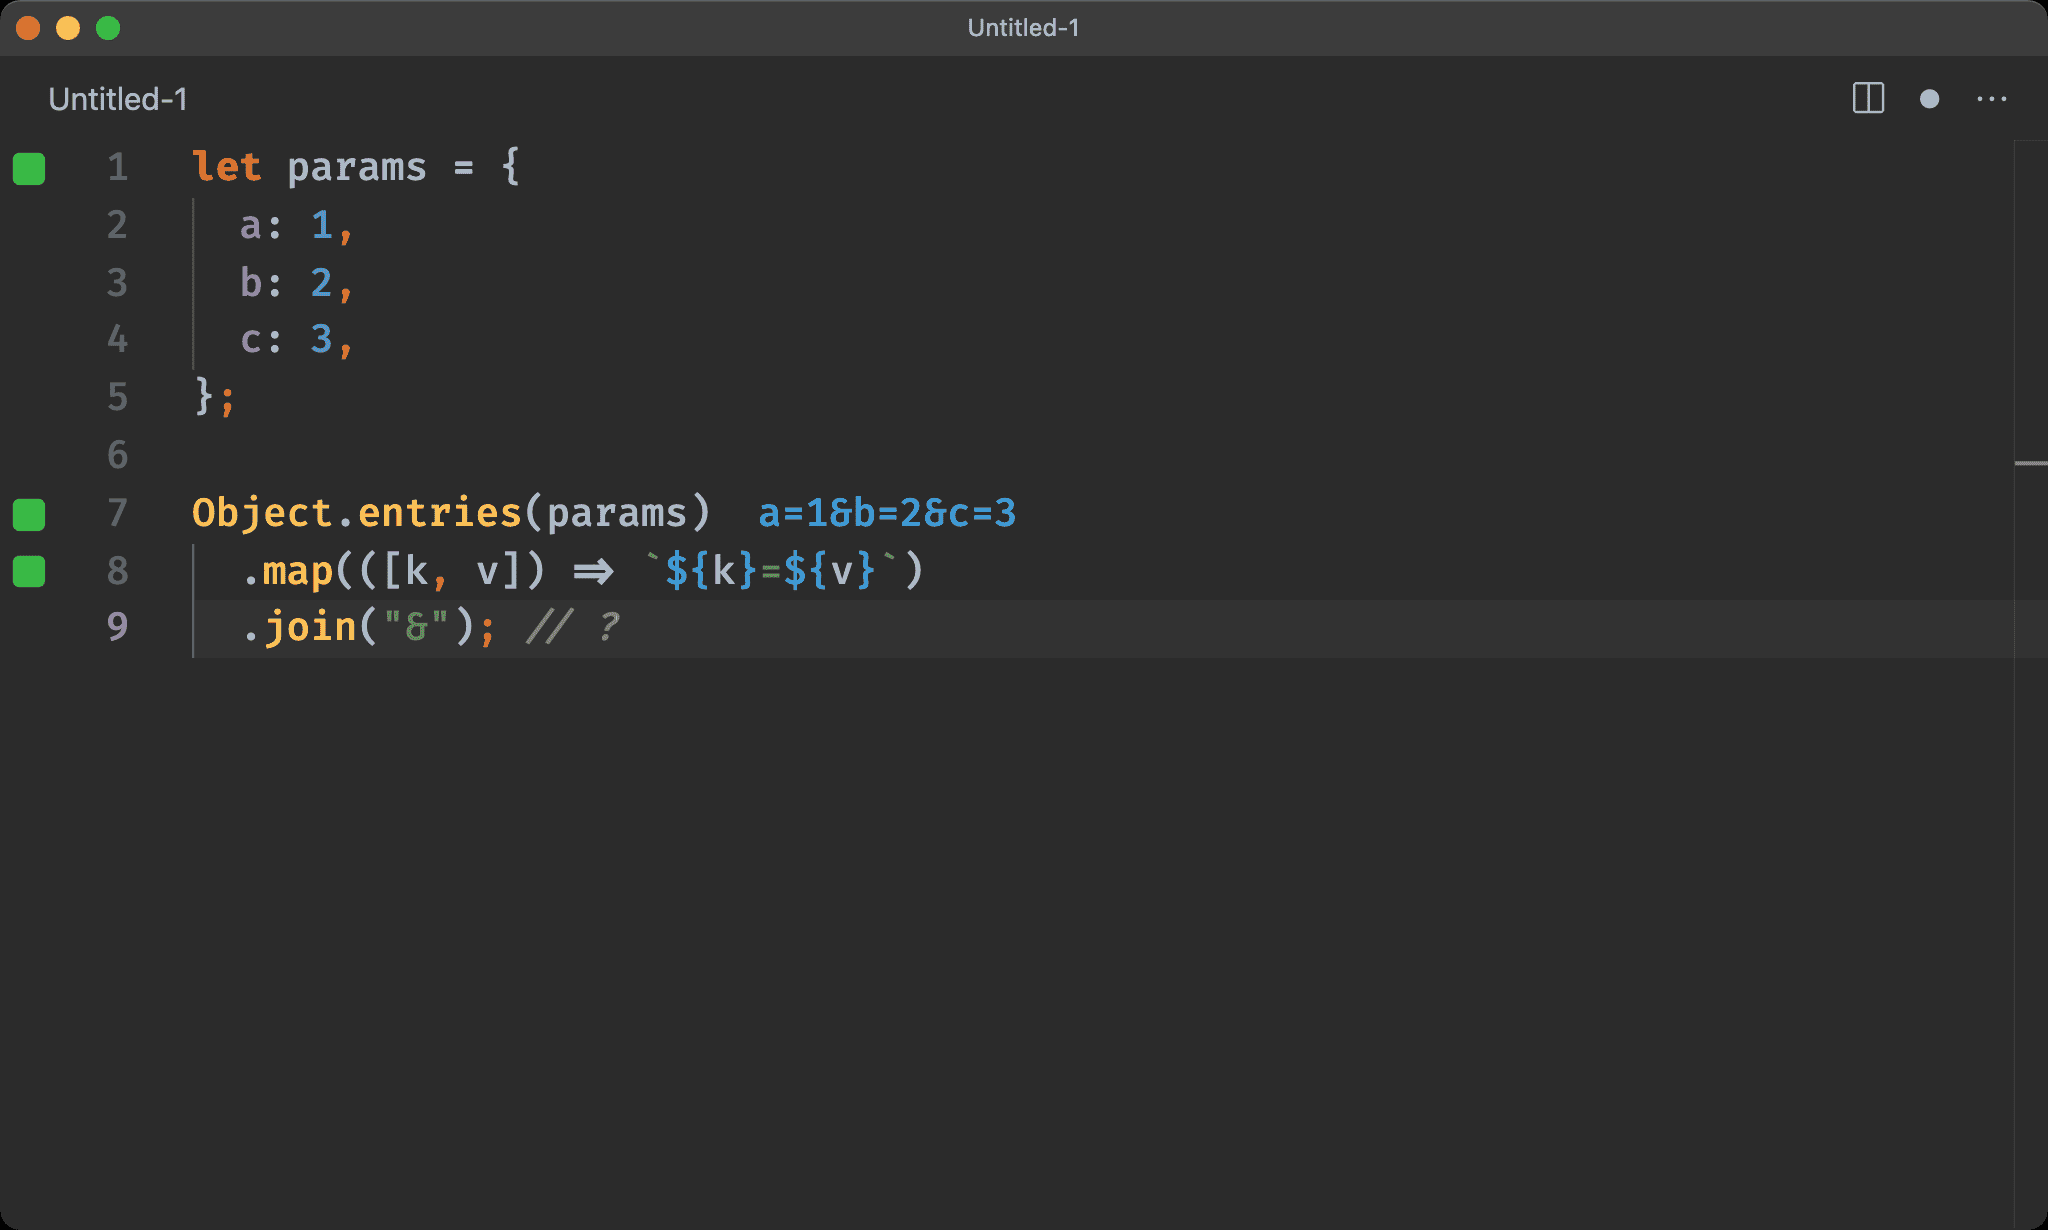Viewport: 2048px width, 1230px height.
Task: Click the green coverage marker on line 8
Action: click(29, 571)
